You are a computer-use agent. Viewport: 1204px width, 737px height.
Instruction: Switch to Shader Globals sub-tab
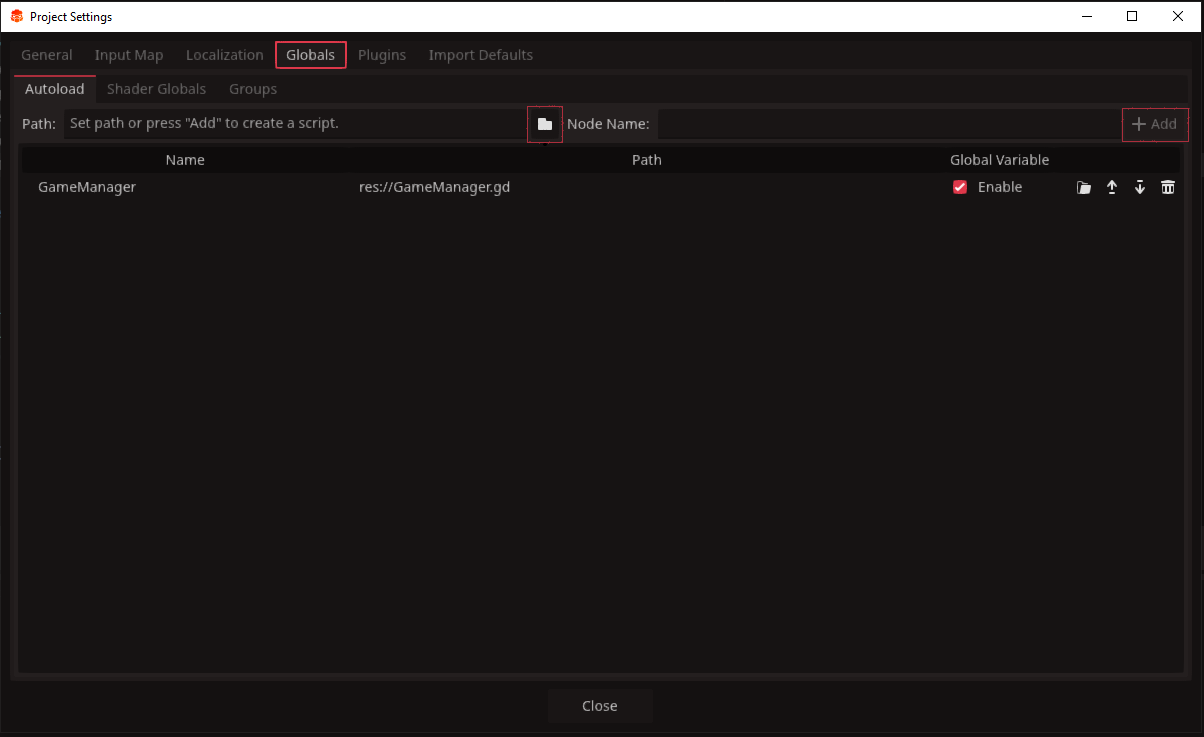tap(157, 89)
